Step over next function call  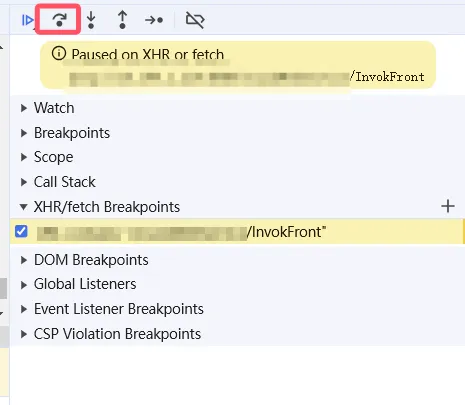coord(60,20)
